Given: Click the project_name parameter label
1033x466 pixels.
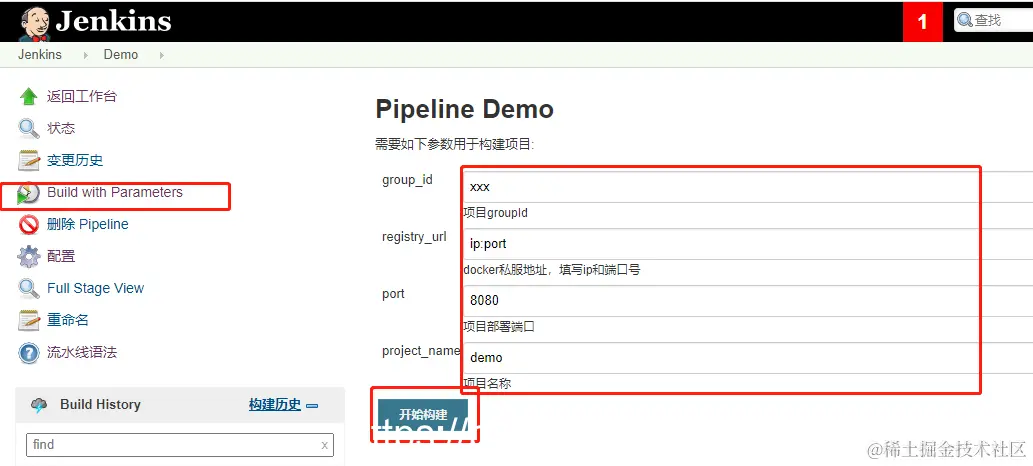Looking at the screenshot, I should tap(421, 351).
